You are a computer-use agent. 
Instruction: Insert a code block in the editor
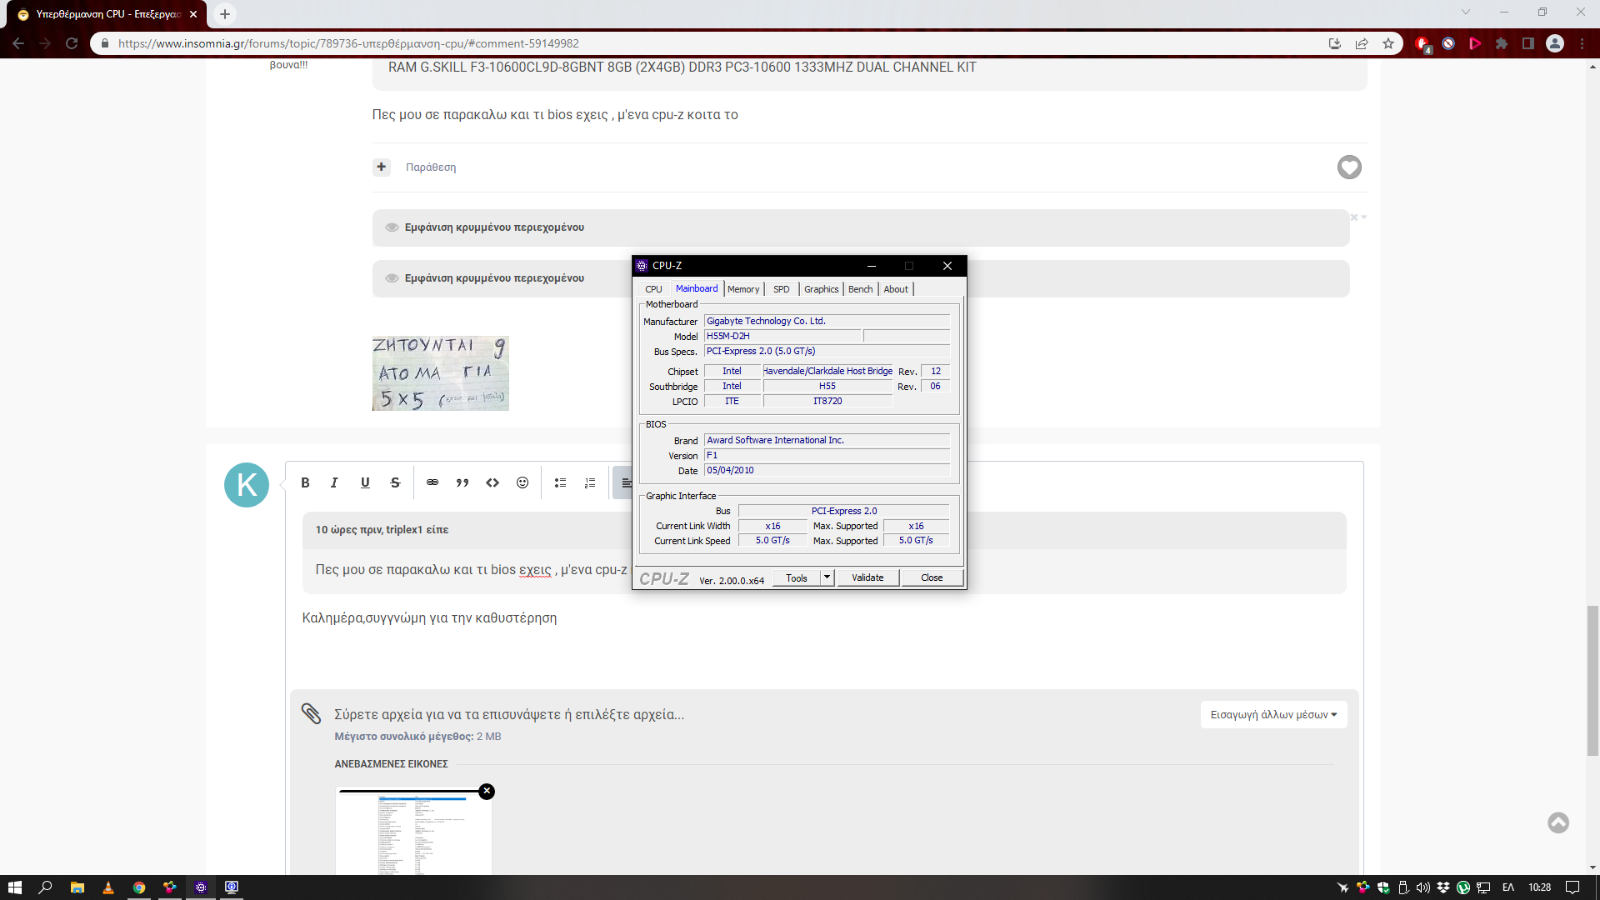click(492, 483)
